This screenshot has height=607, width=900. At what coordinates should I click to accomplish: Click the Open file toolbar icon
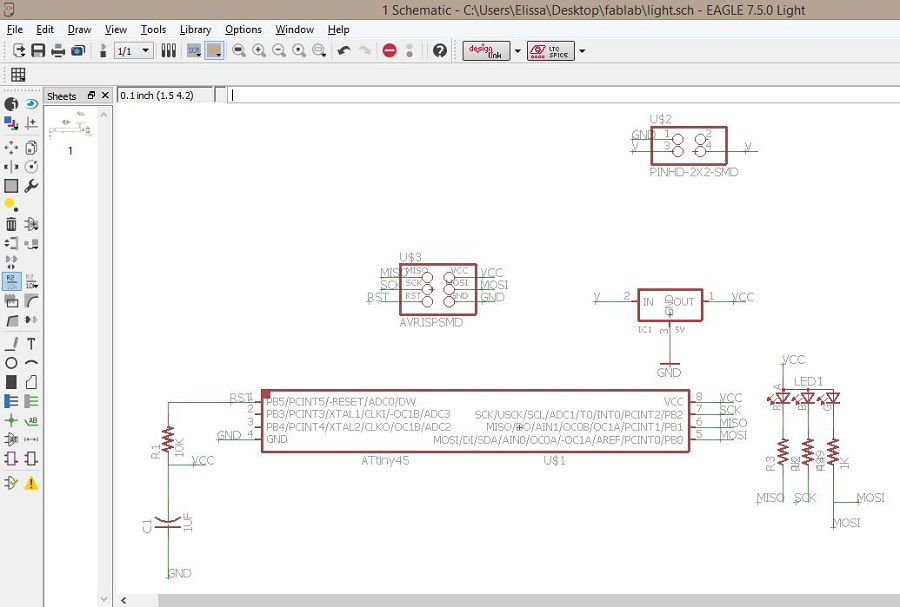click(19, 50)
